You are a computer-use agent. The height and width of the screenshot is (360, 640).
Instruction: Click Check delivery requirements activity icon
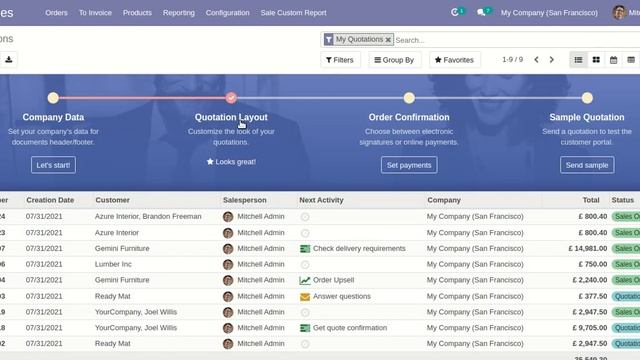click(305, 249)
